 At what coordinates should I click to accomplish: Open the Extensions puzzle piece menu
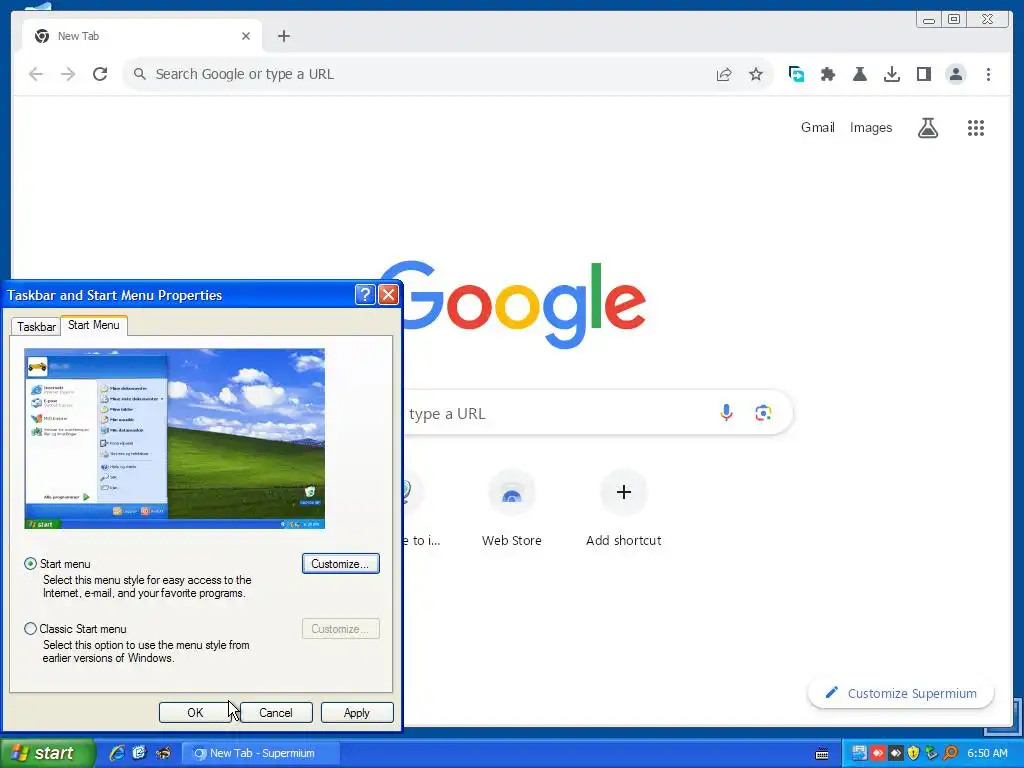pos(828,74)
